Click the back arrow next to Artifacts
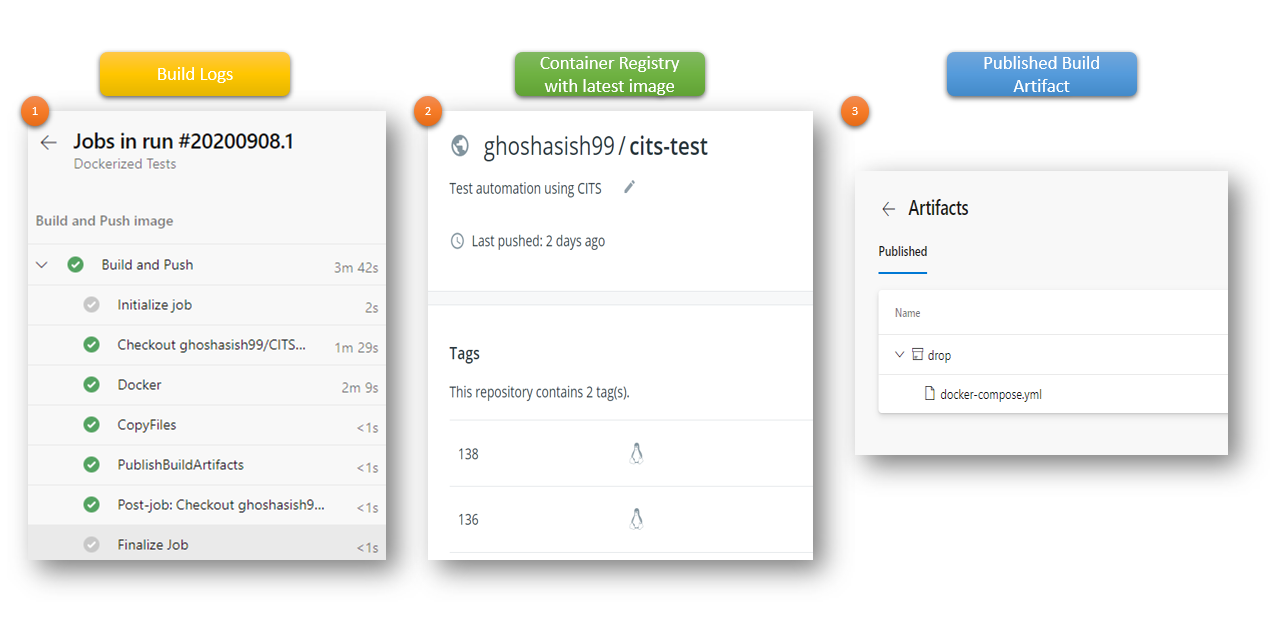Viewport: 1274px width, 624px height. coord(888,209)
